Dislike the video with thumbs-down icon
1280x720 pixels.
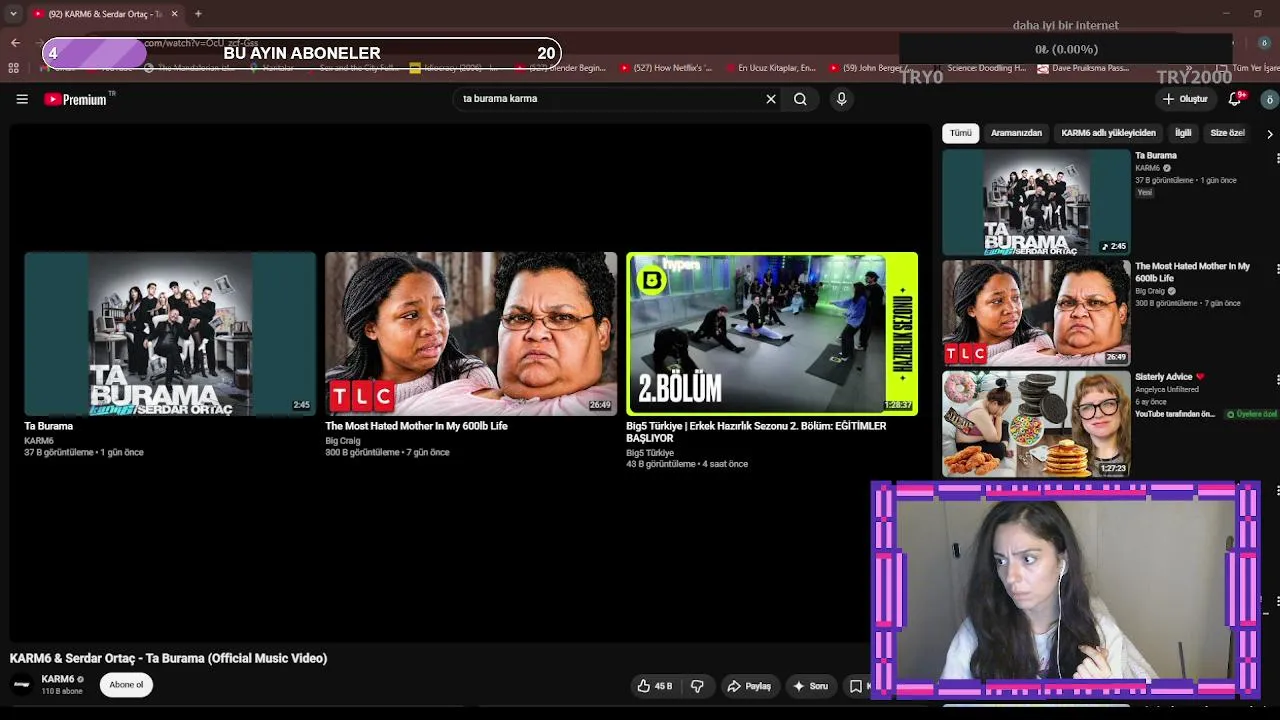697,686
